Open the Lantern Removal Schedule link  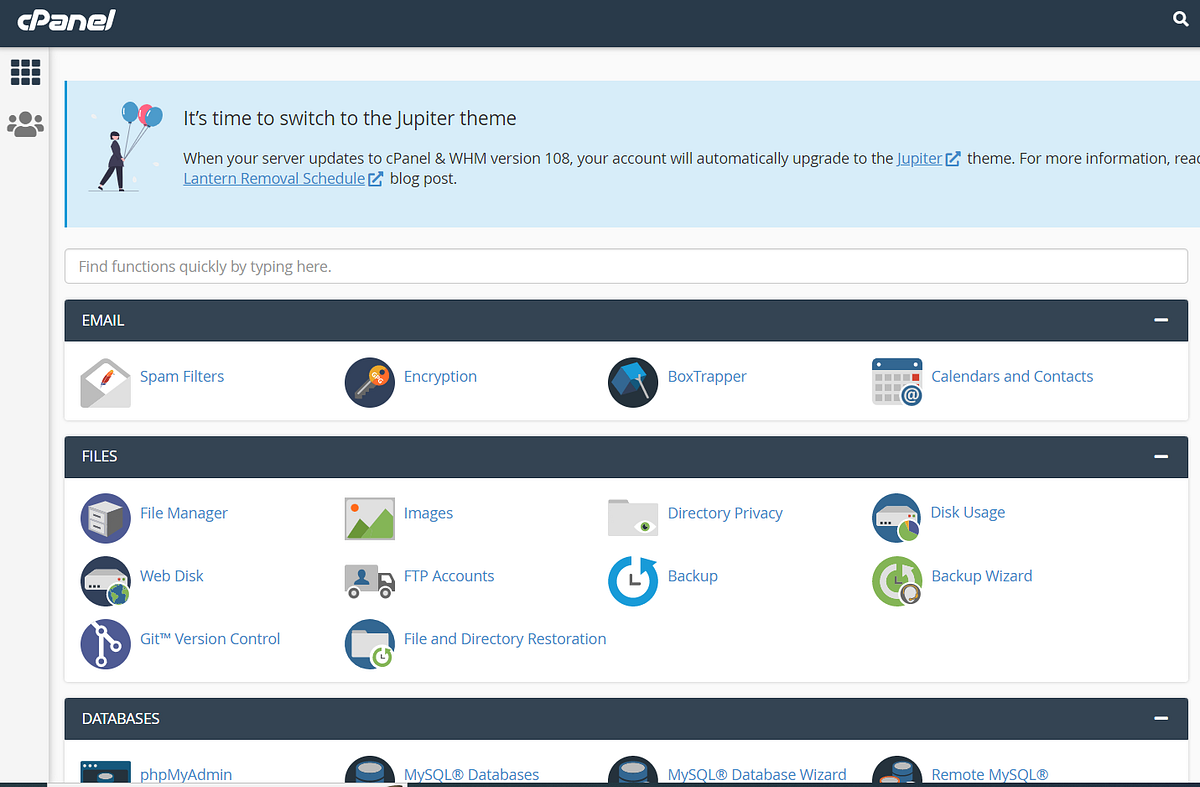[x=272, y=178]
